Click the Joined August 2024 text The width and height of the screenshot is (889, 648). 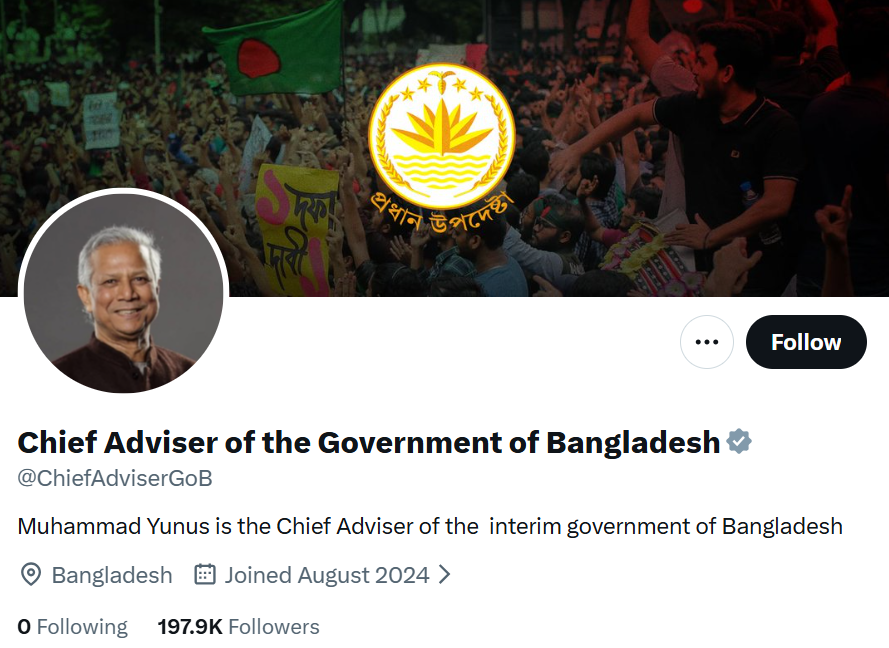pos(327,575)
